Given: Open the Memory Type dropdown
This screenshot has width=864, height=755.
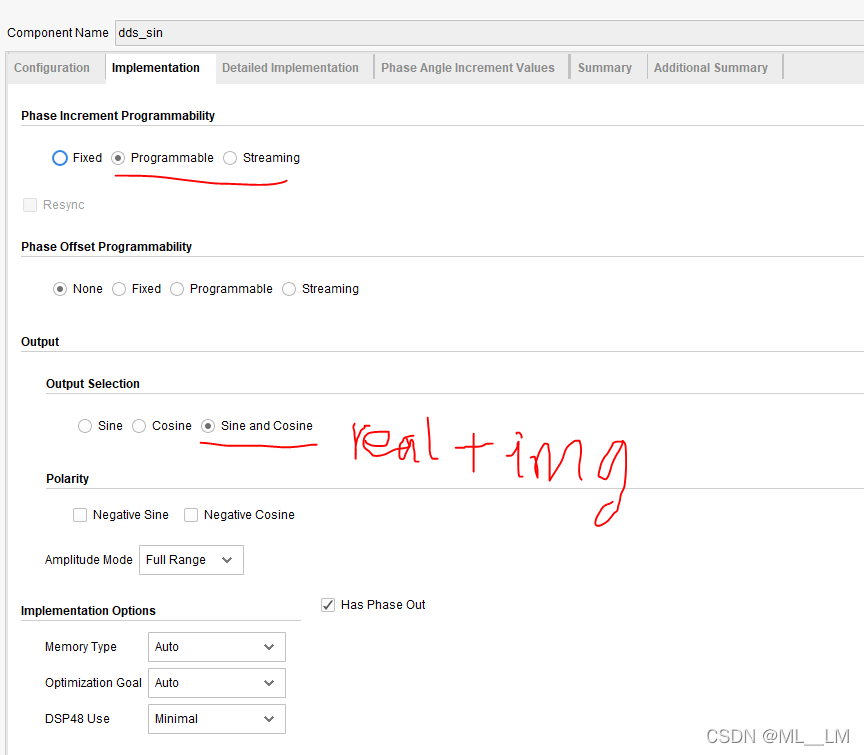Looking at the screenshot, I should click(x=217, y=647).
